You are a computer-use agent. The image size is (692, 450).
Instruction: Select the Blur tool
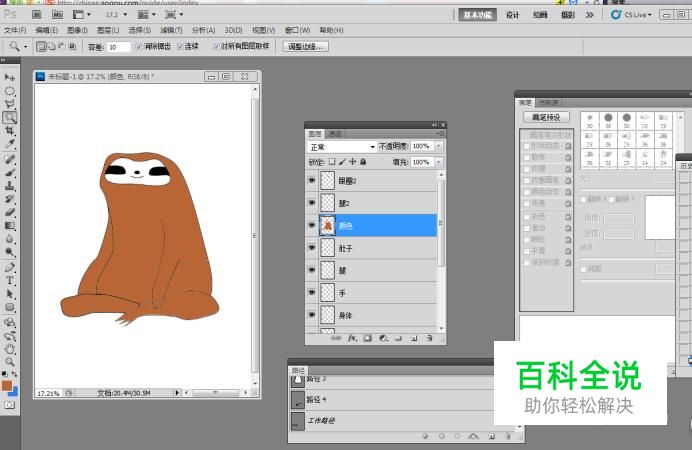(x=10, y=239)
